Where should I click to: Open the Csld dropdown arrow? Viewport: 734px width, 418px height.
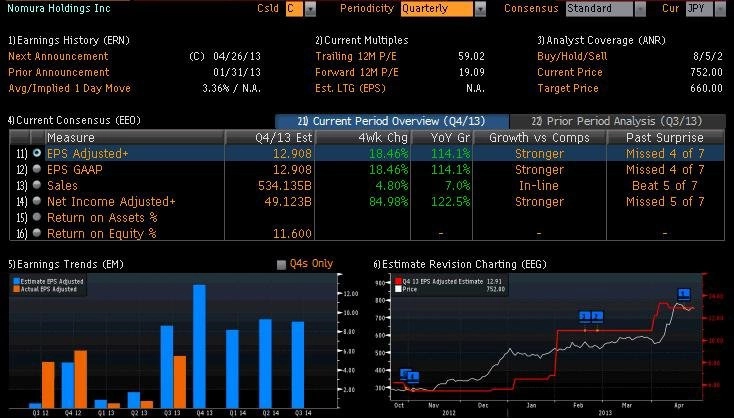[310, 9]
